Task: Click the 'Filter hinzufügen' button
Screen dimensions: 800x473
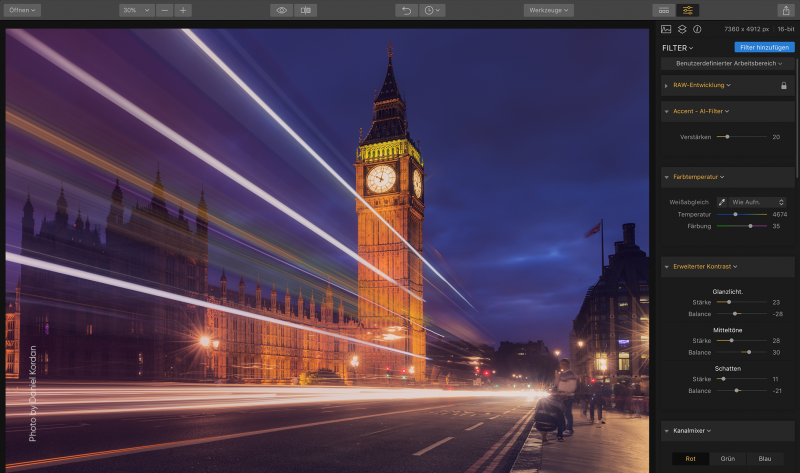Action: (763, 47)
